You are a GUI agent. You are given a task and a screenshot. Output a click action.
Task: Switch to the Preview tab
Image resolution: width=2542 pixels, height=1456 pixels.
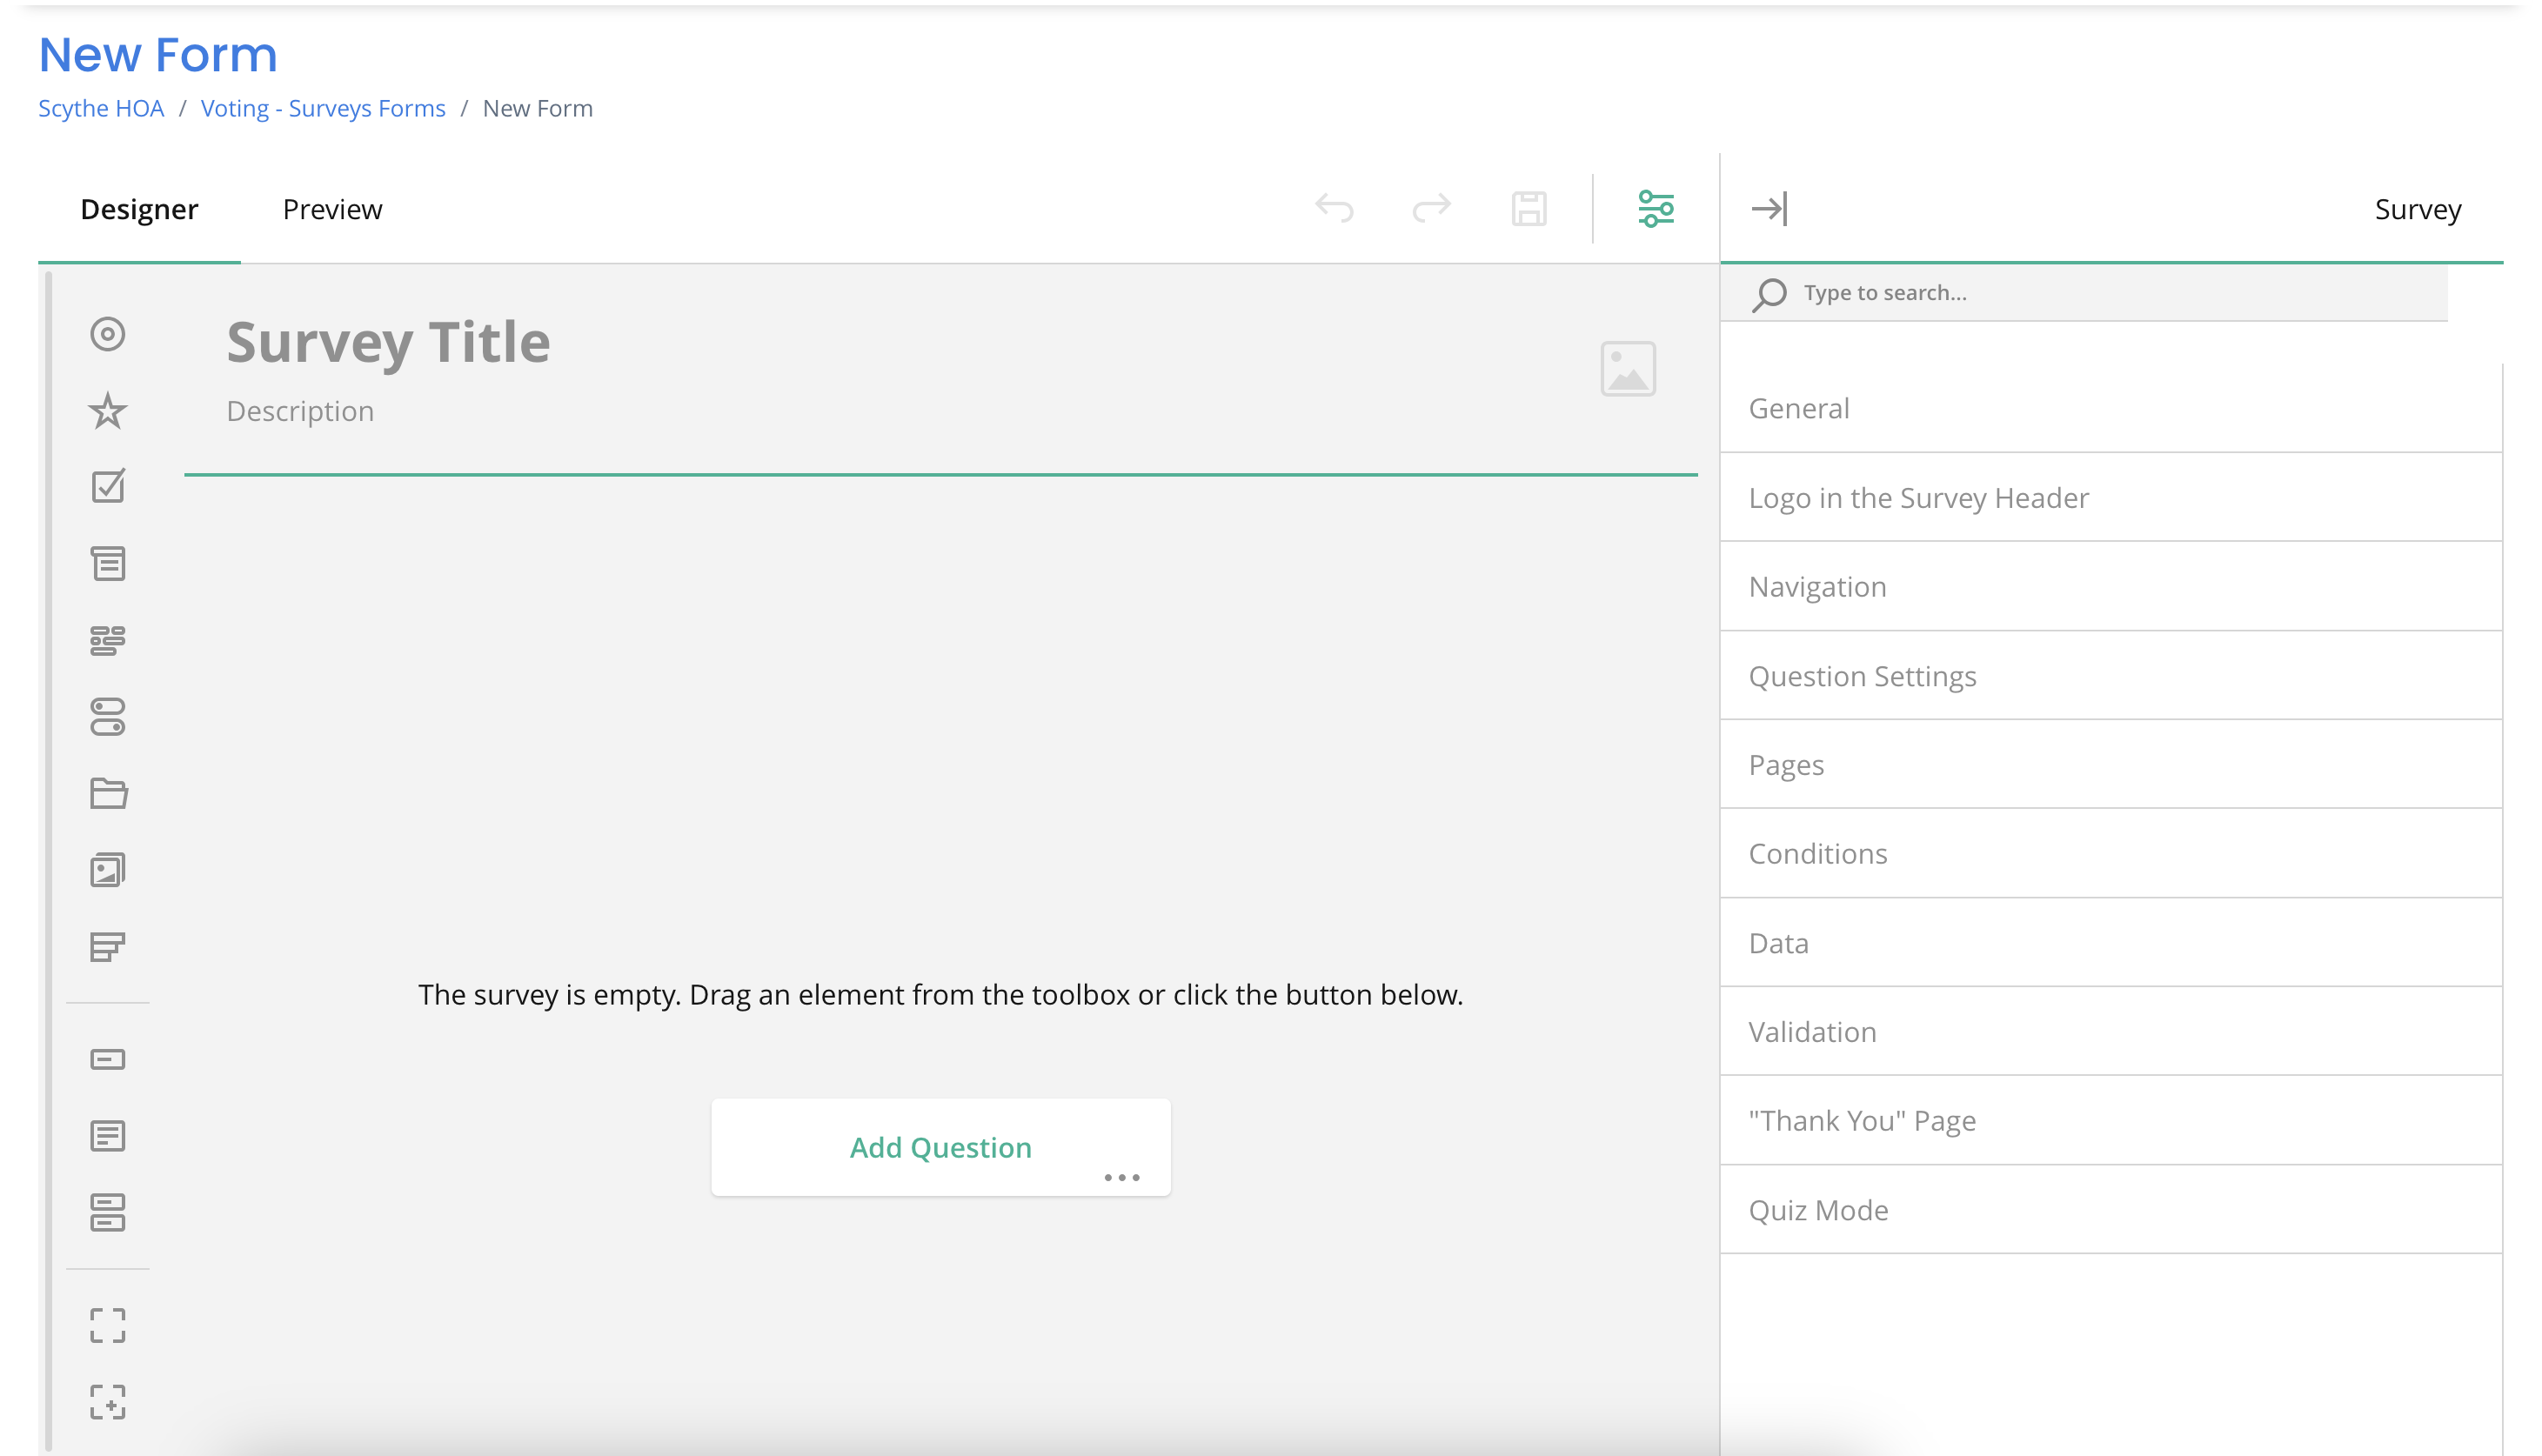pos(332,209)
